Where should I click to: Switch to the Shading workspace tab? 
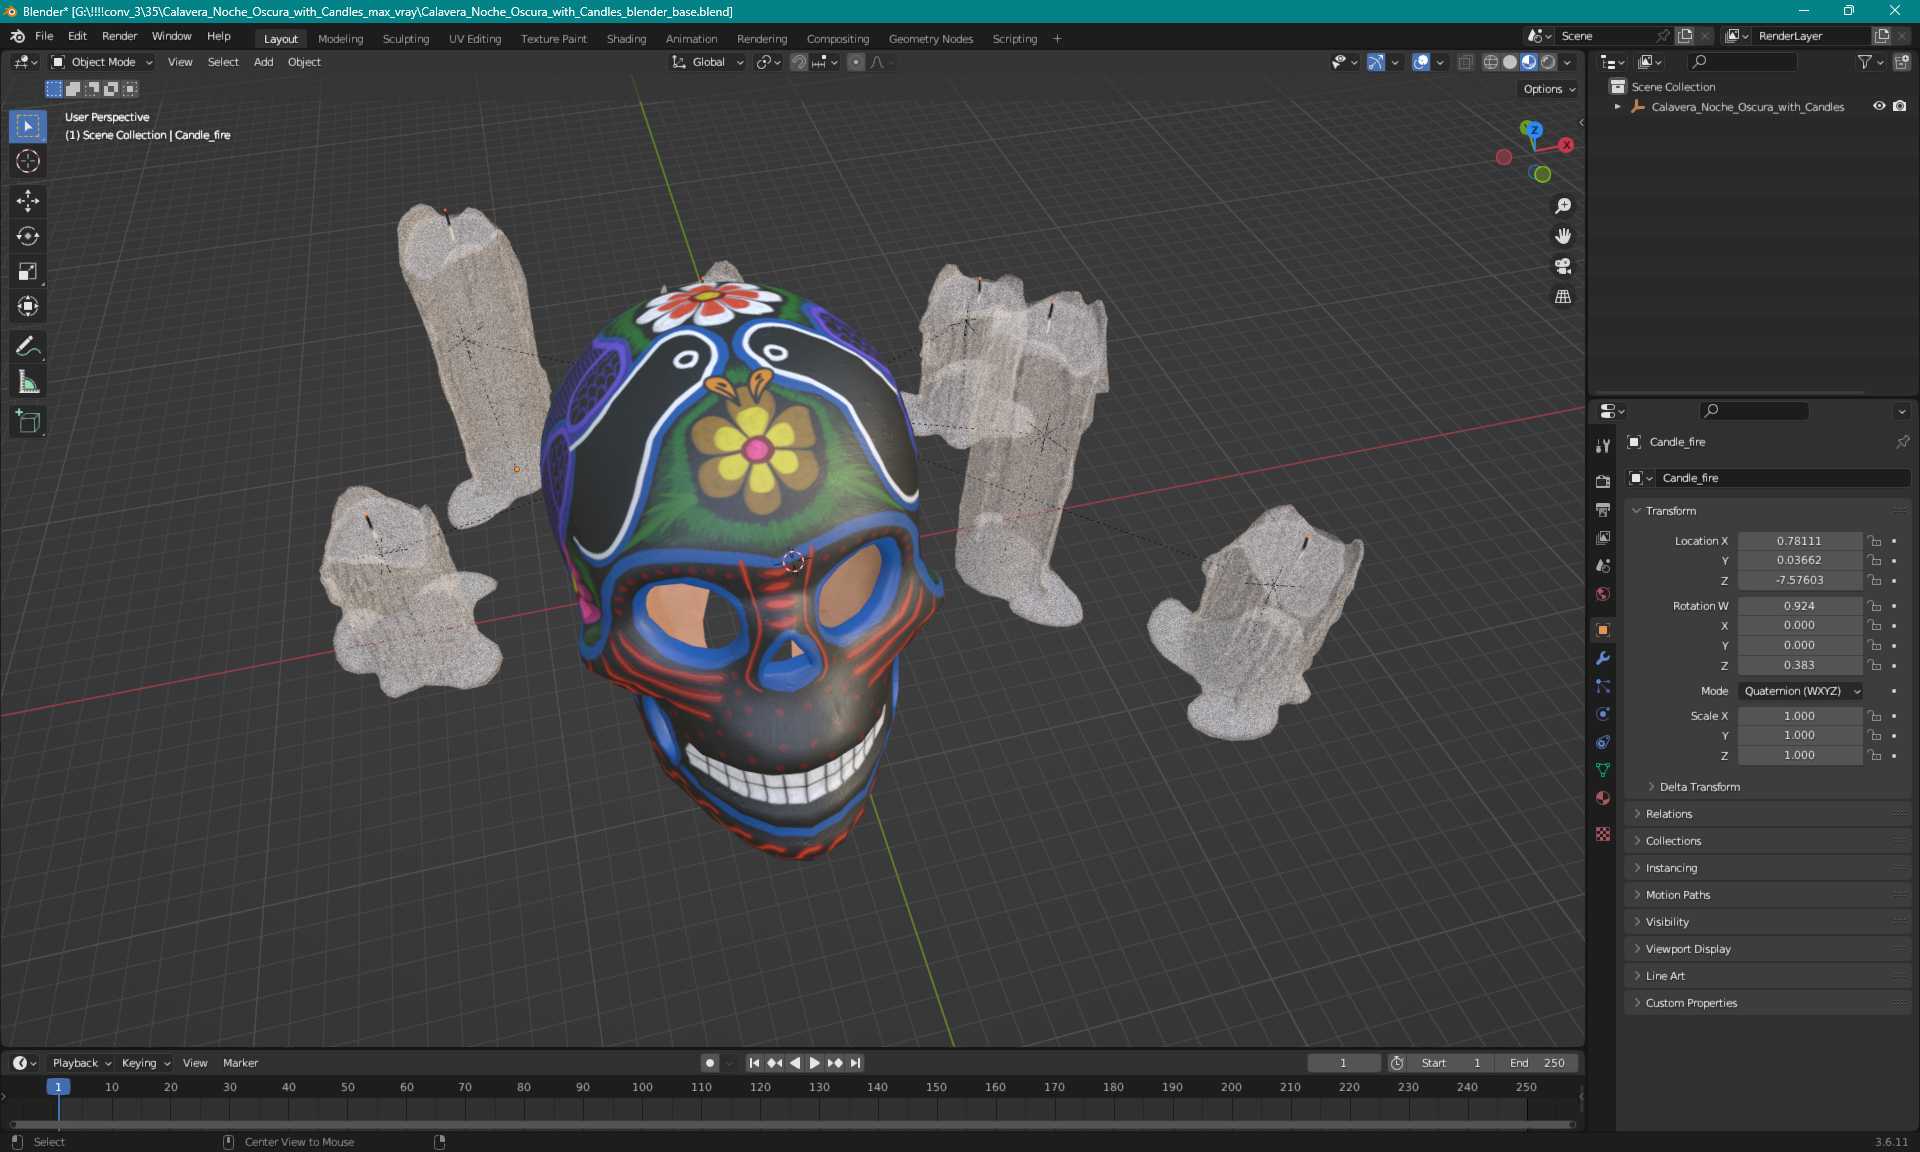625,37
